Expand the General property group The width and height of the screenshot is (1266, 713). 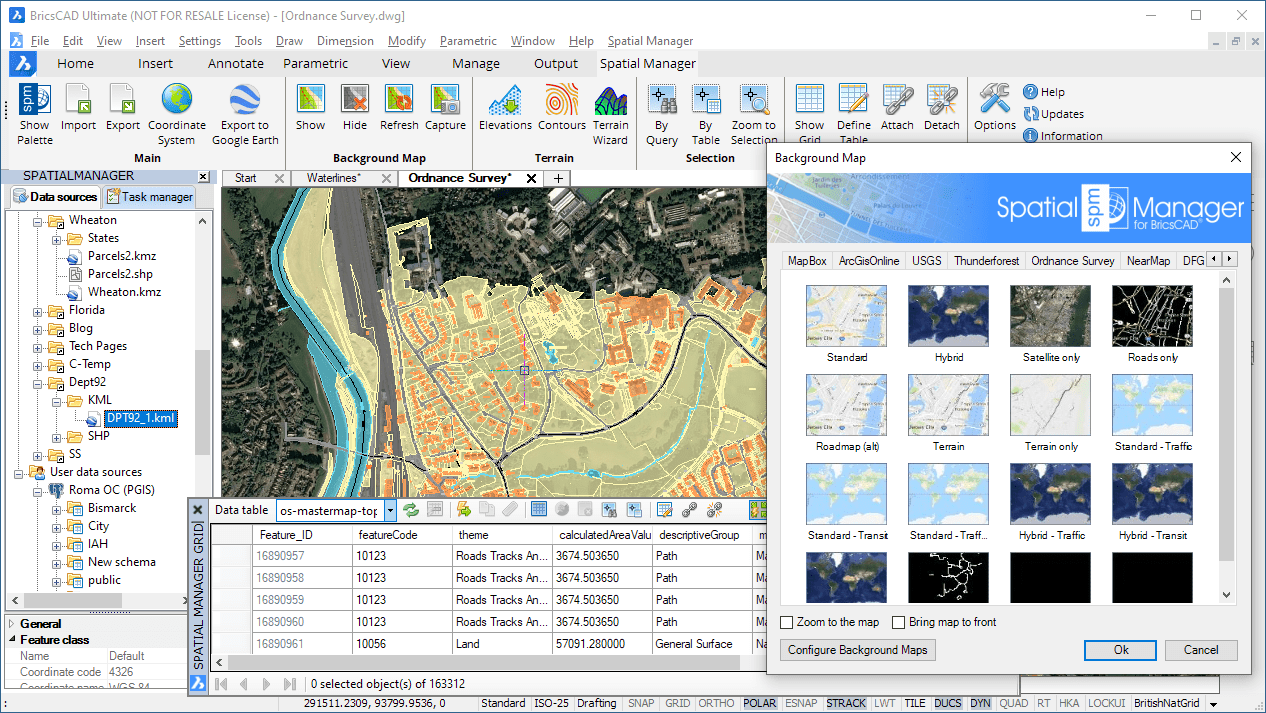click(x=12, y=624)
